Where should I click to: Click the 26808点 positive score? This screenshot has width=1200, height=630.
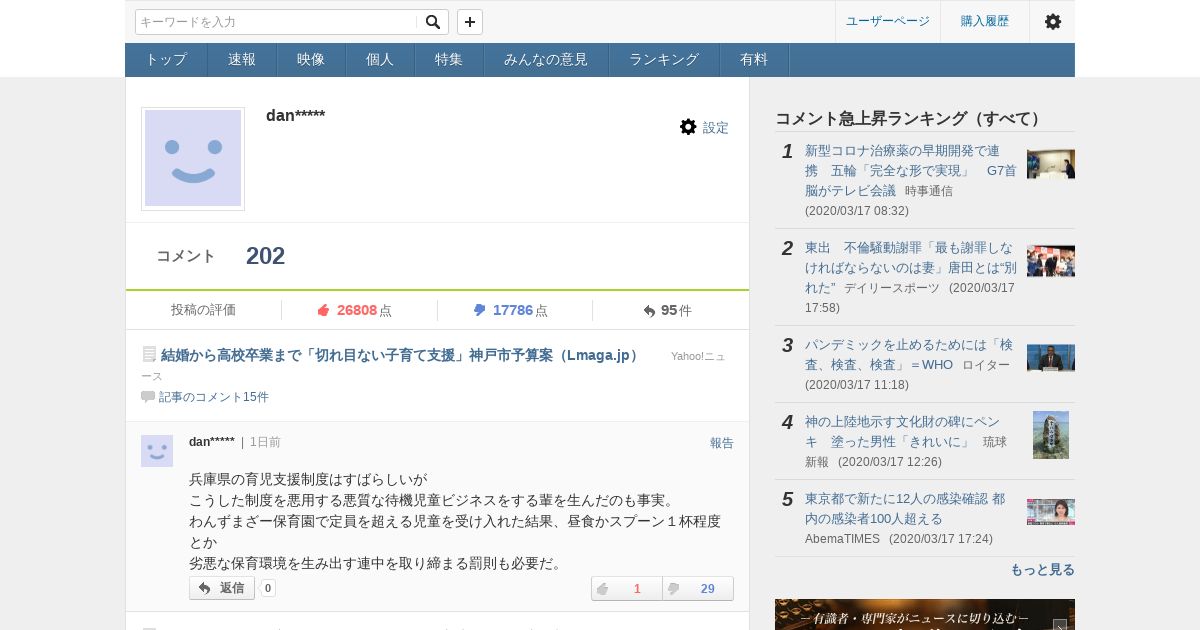coord(364,310)
